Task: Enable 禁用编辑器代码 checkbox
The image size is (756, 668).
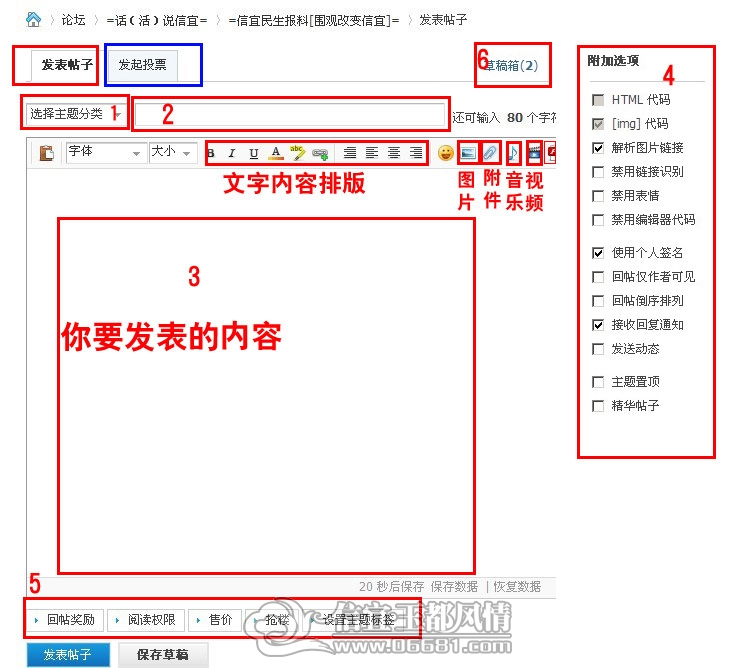Action: click(598, 220)
